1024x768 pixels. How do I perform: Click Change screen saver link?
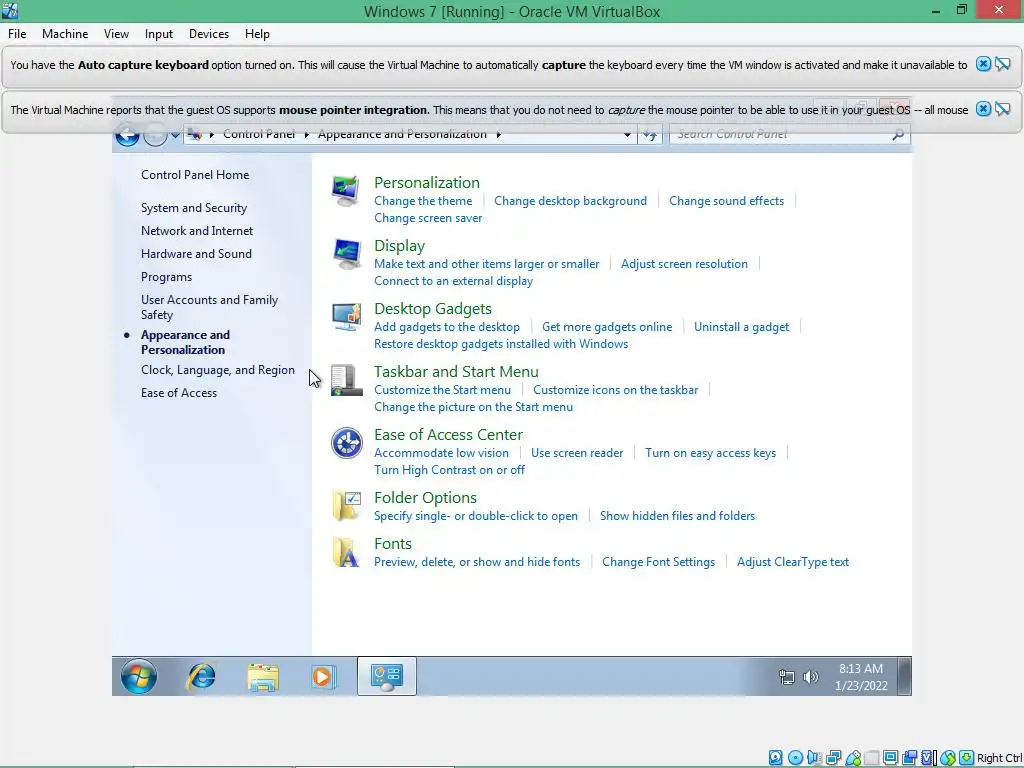(428, 218)
